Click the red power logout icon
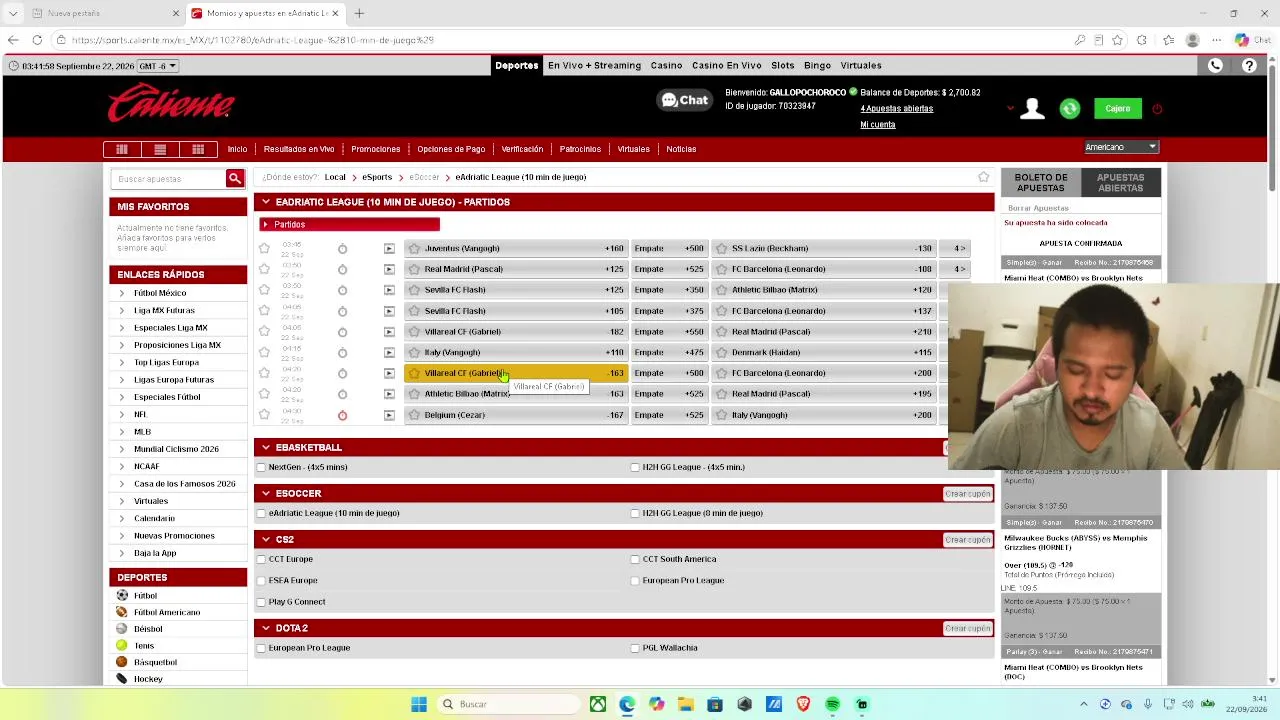 pyautogui.click(x=1157, y=109)
